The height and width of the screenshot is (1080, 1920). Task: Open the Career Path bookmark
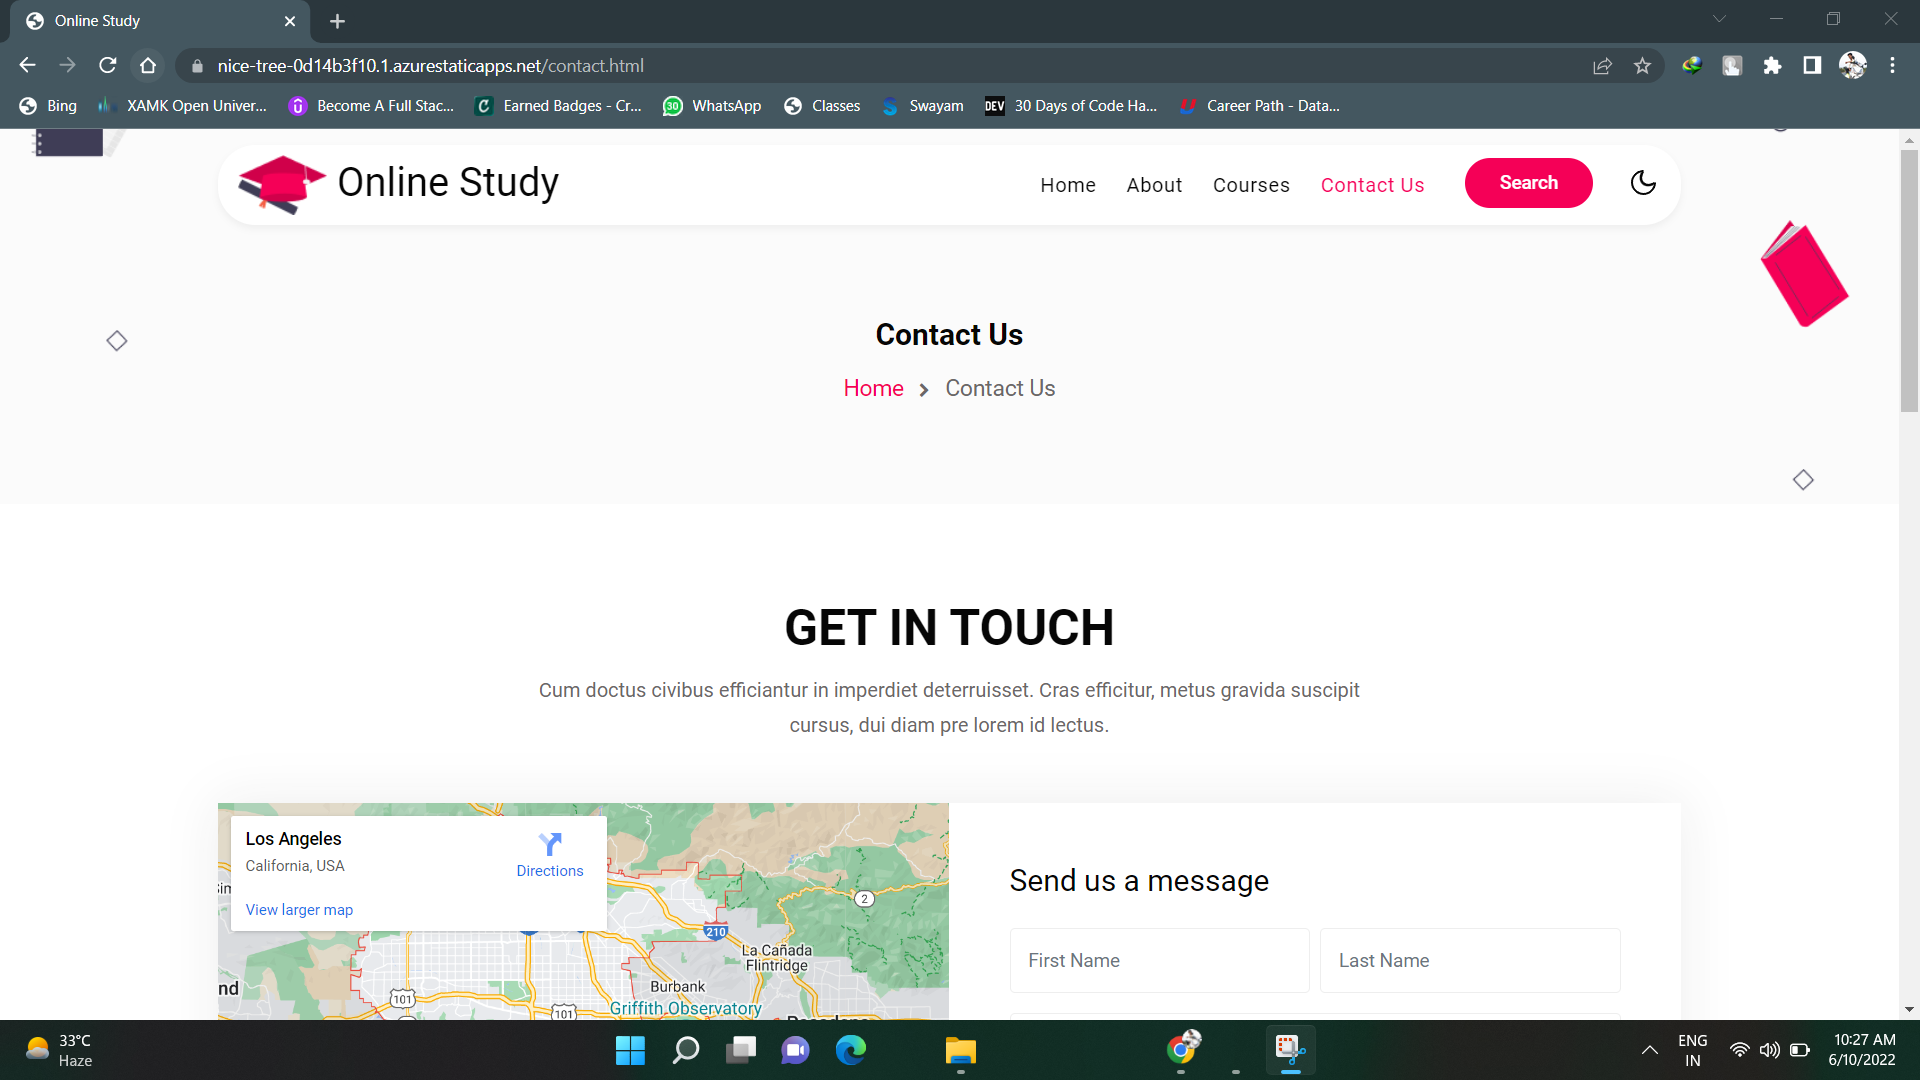1259,106
